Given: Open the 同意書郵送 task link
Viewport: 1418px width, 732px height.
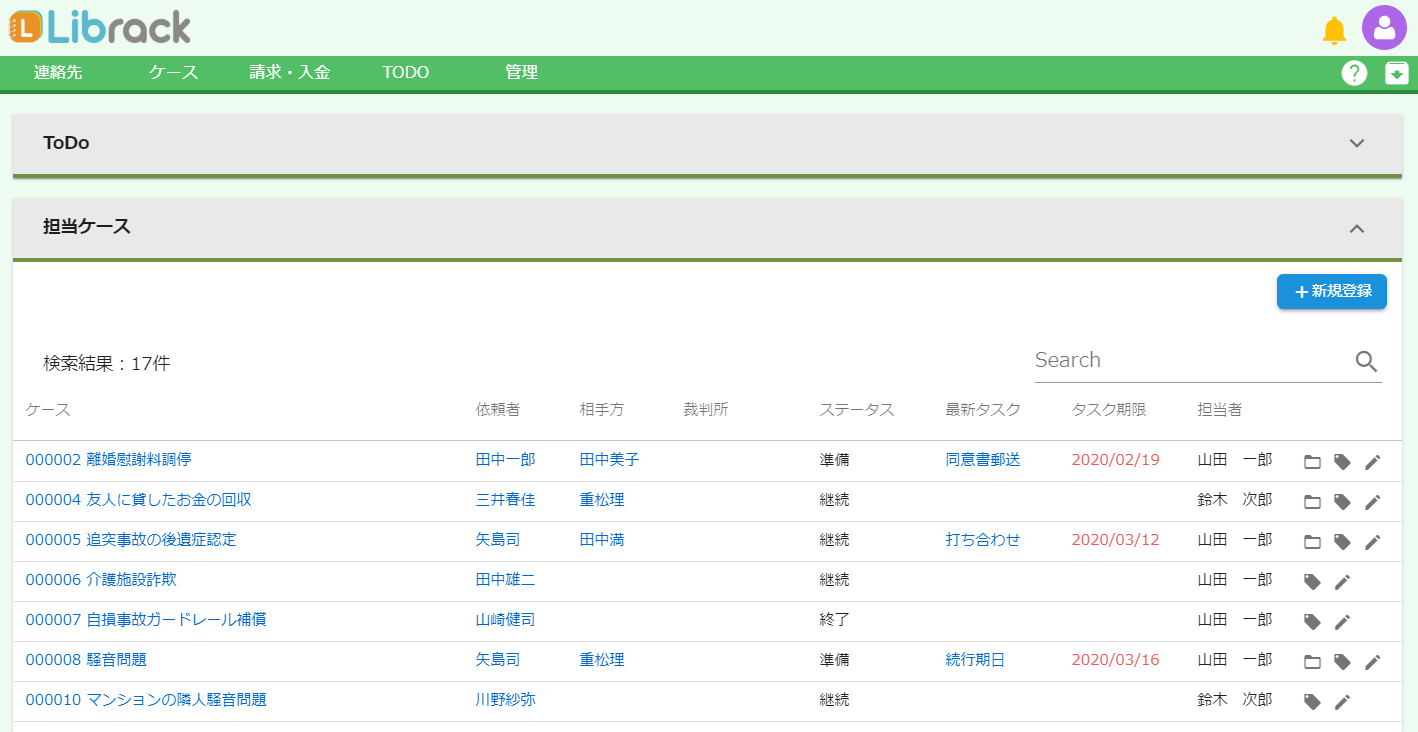Looking at the screenshot, I should click(x=982, y=460).
